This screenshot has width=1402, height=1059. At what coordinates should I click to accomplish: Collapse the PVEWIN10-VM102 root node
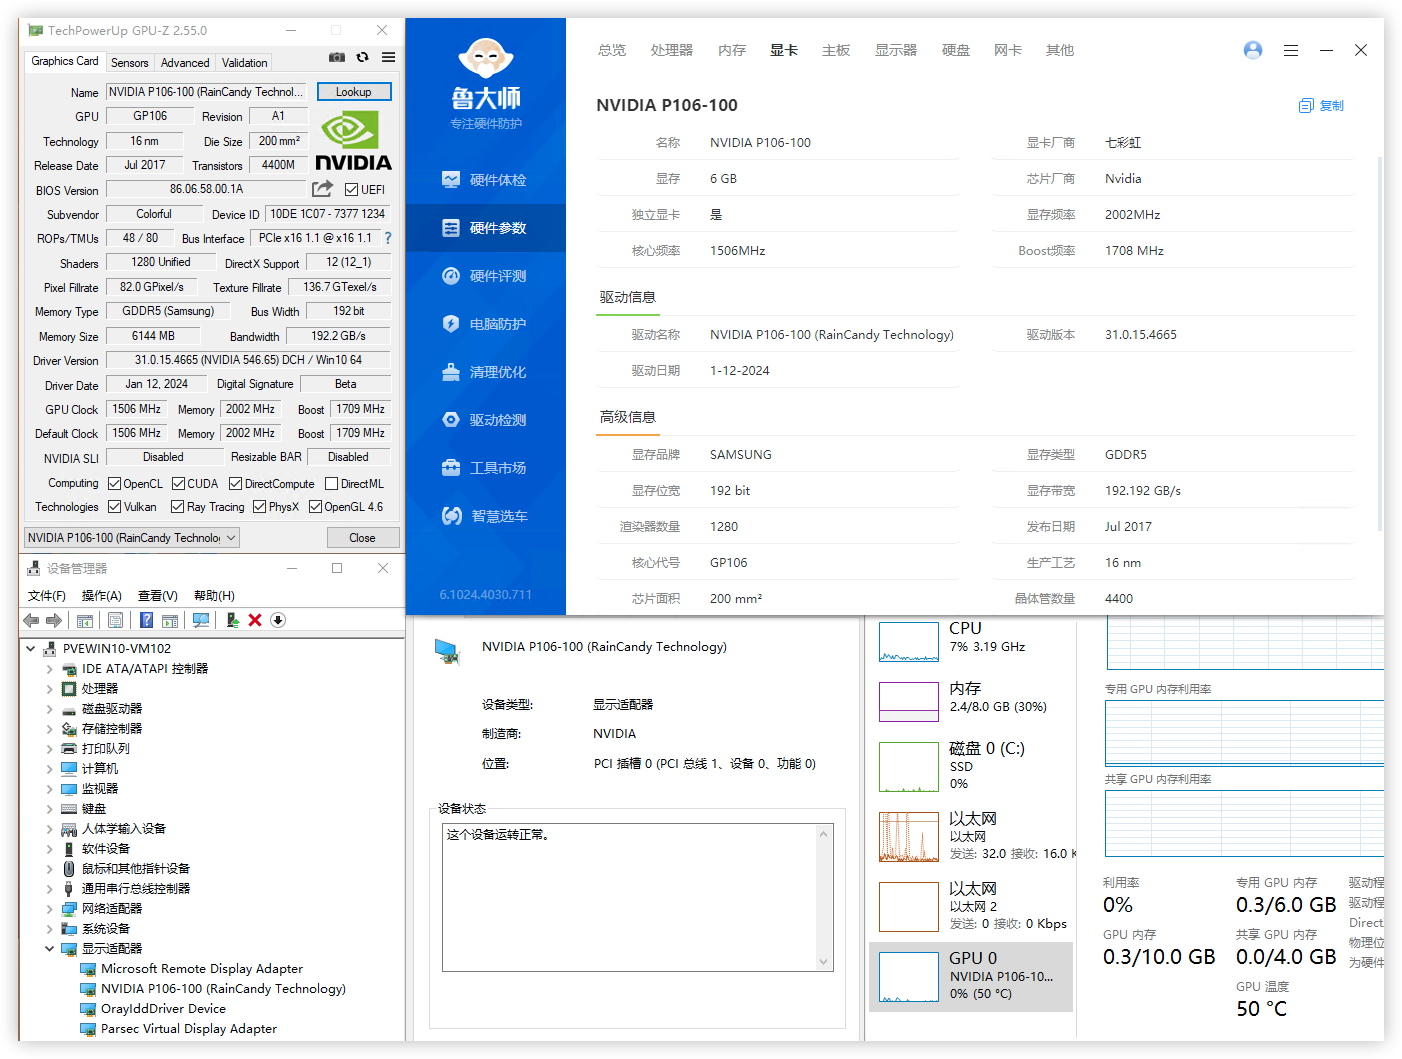[x=30, y=648]
